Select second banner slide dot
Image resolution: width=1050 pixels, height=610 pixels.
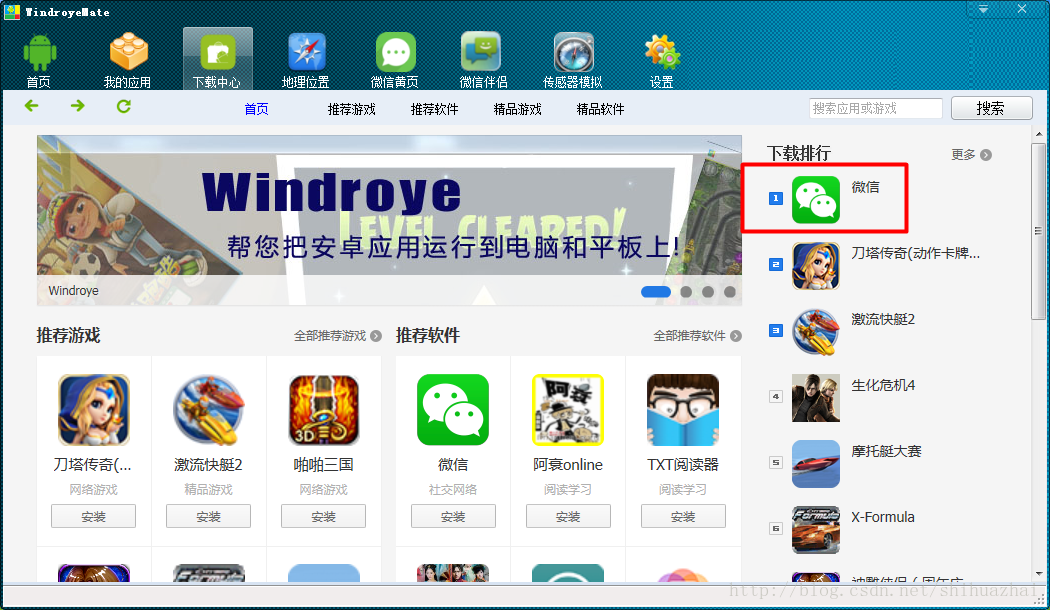(686, 291)
